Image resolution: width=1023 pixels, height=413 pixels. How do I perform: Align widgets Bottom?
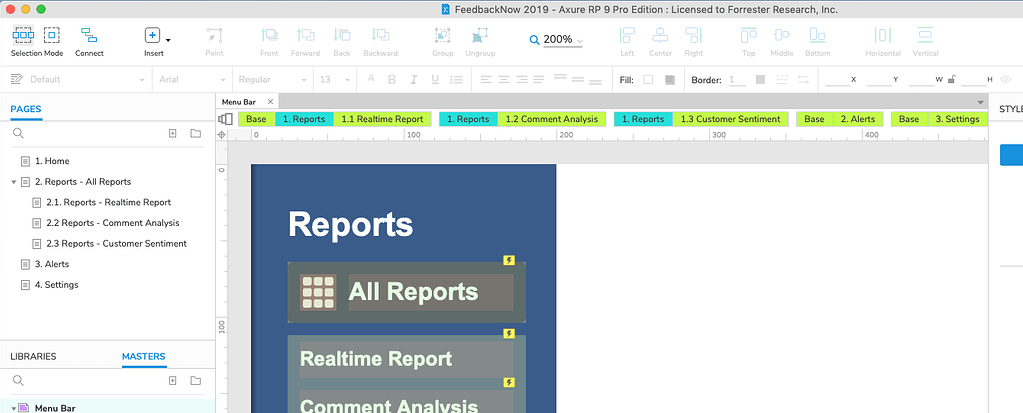point(817,35)
